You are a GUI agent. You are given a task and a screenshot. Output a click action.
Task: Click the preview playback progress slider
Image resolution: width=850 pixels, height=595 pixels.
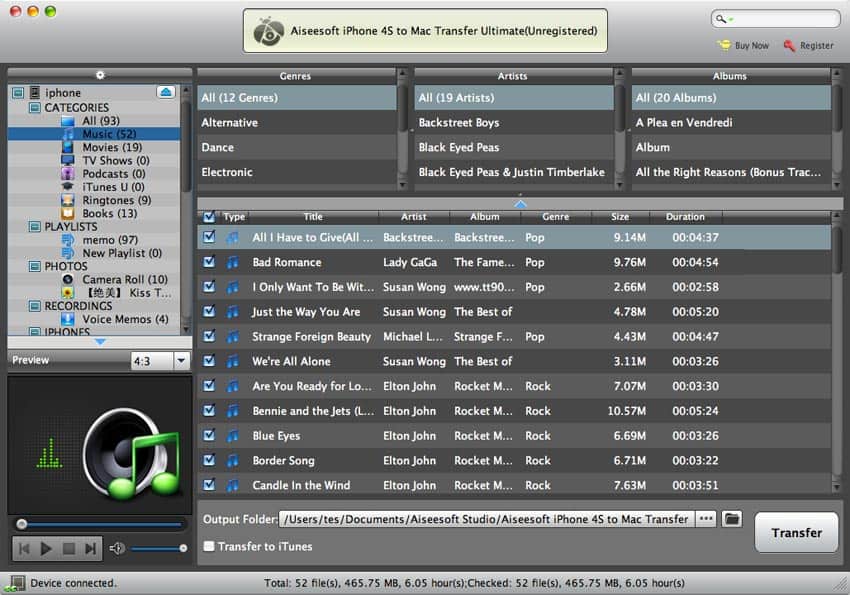point(100,524)
